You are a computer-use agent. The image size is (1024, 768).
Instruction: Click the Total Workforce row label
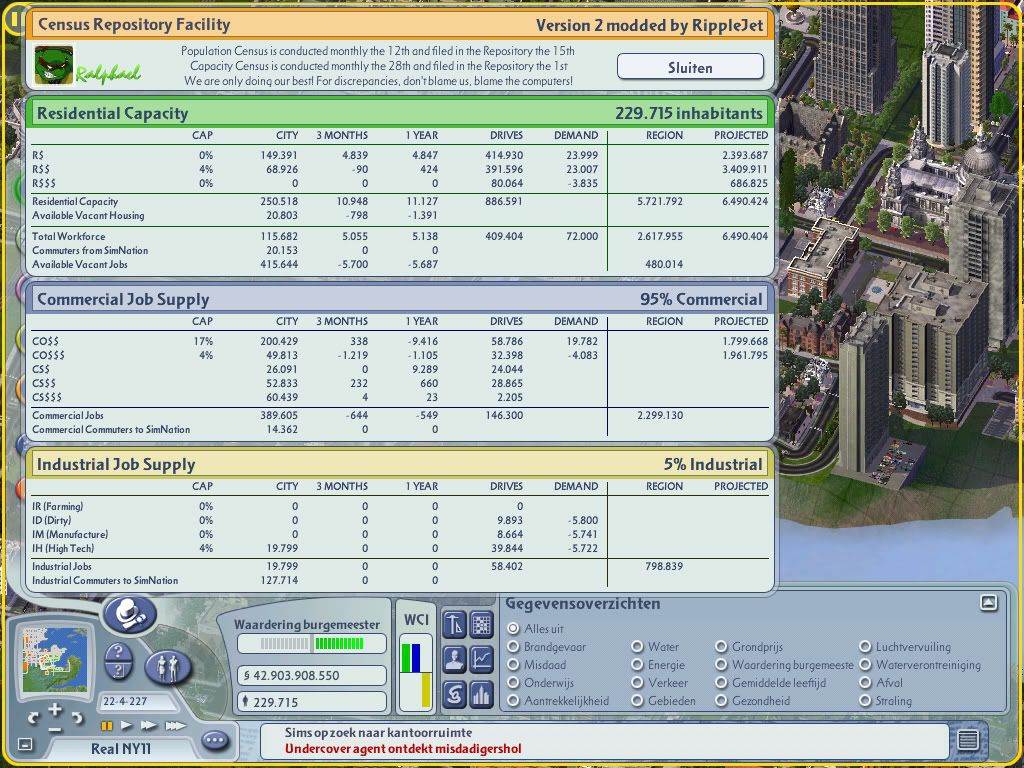pyautogui.click(x=69, y=236)
